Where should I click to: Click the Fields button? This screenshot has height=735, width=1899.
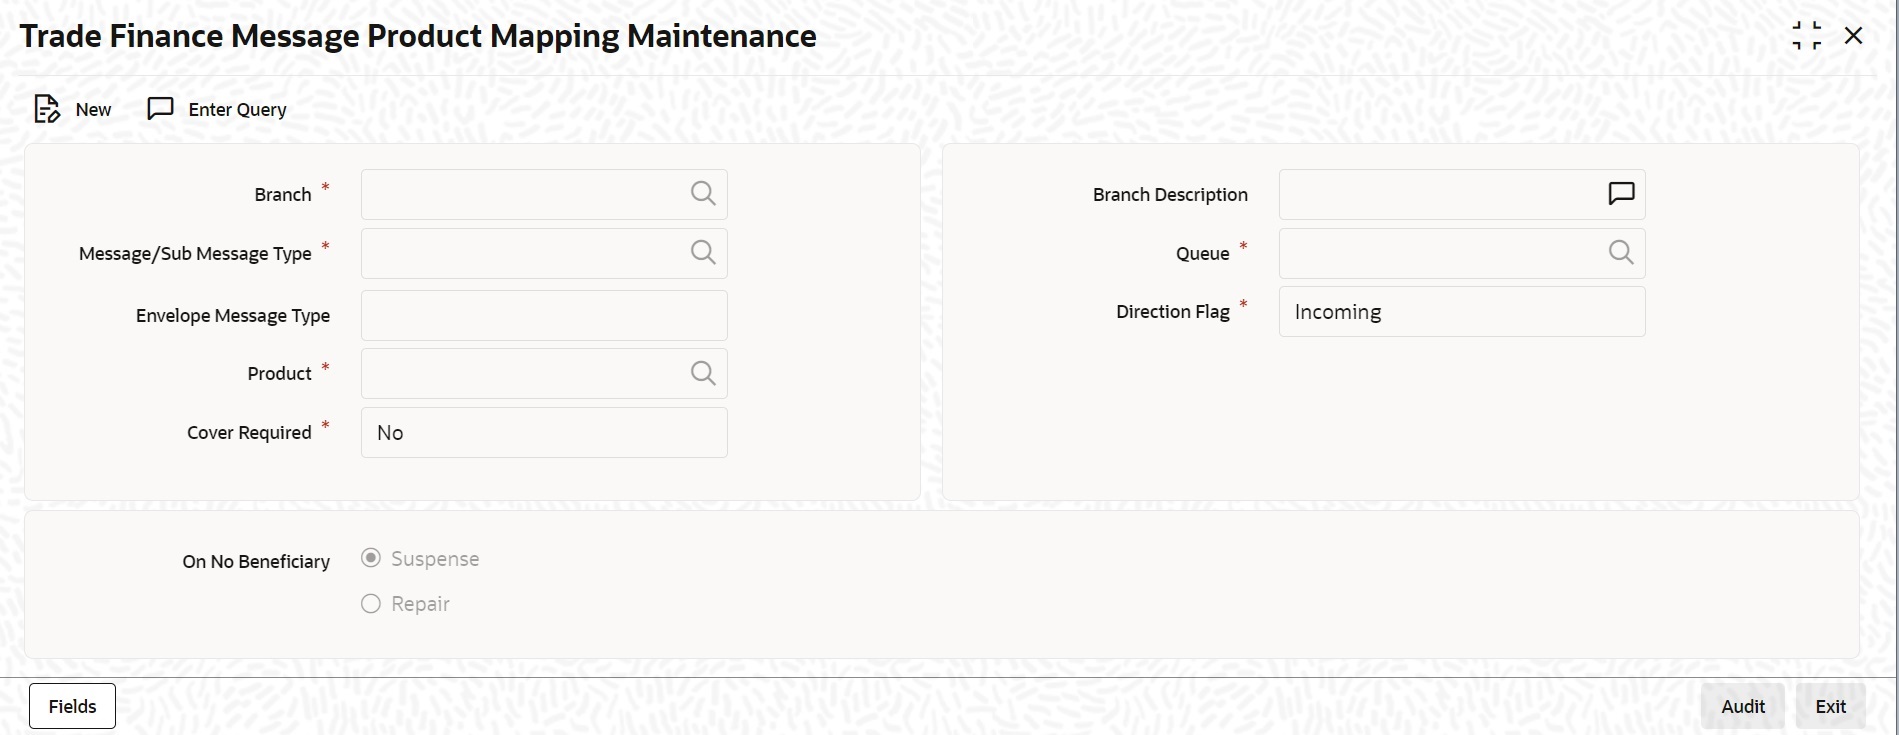point(71,705)
